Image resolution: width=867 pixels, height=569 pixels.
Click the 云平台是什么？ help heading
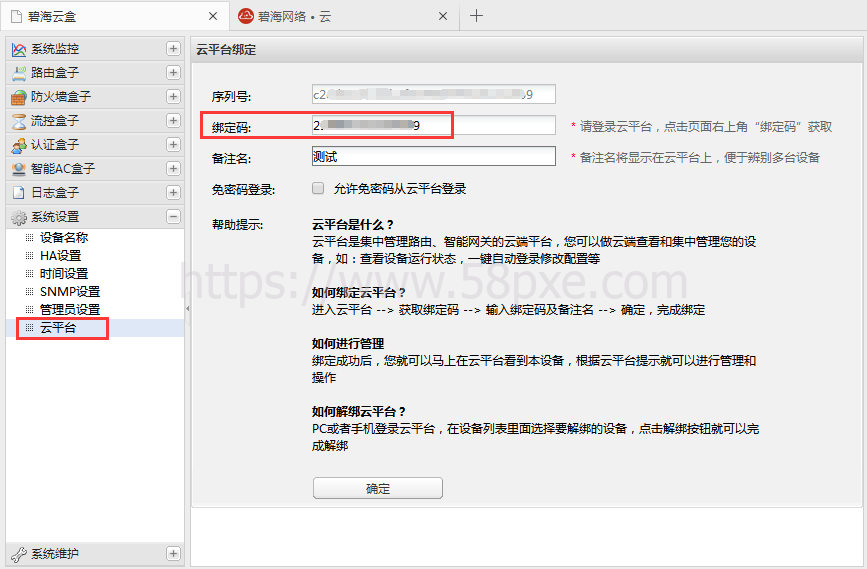[x=353, y=225]
